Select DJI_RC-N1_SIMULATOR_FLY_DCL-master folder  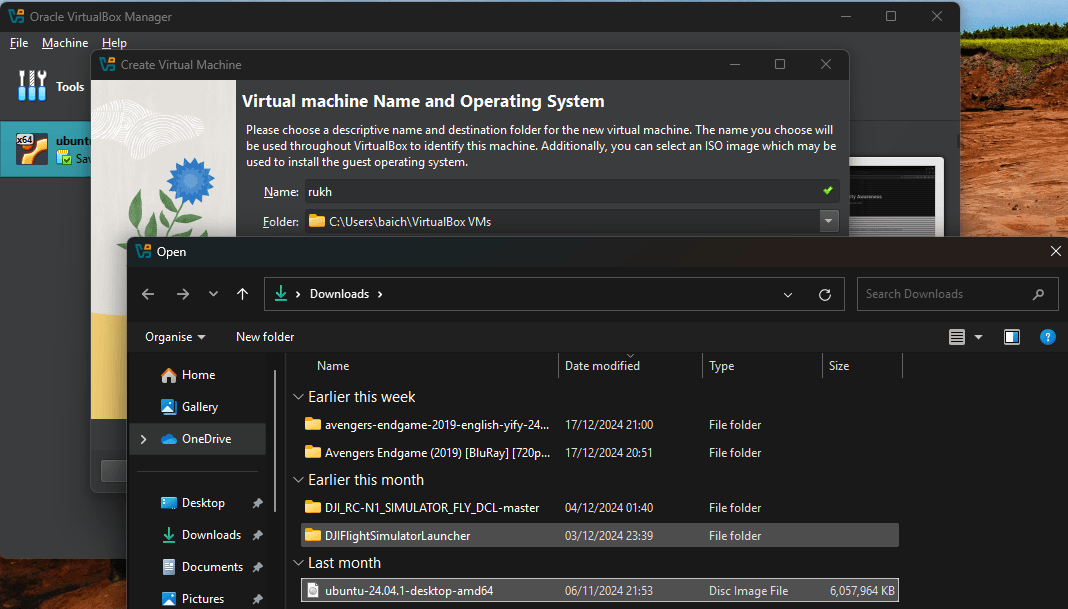pyautogui.click(x=599, y=508)
